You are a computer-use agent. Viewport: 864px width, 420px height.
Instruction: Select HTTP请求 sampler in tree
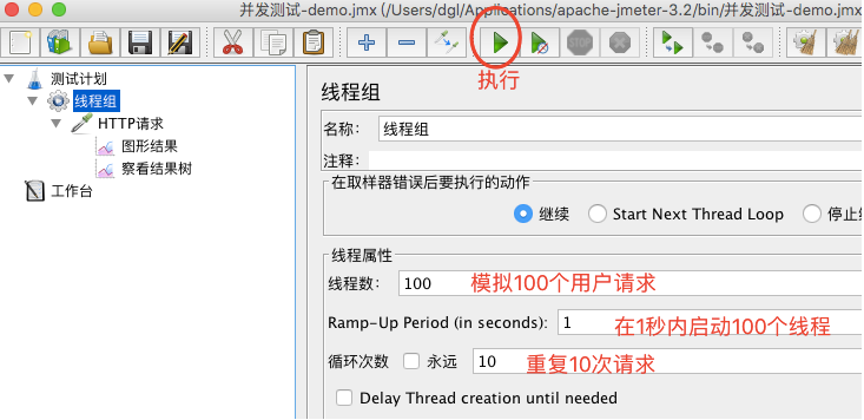[x=131, y=123]
